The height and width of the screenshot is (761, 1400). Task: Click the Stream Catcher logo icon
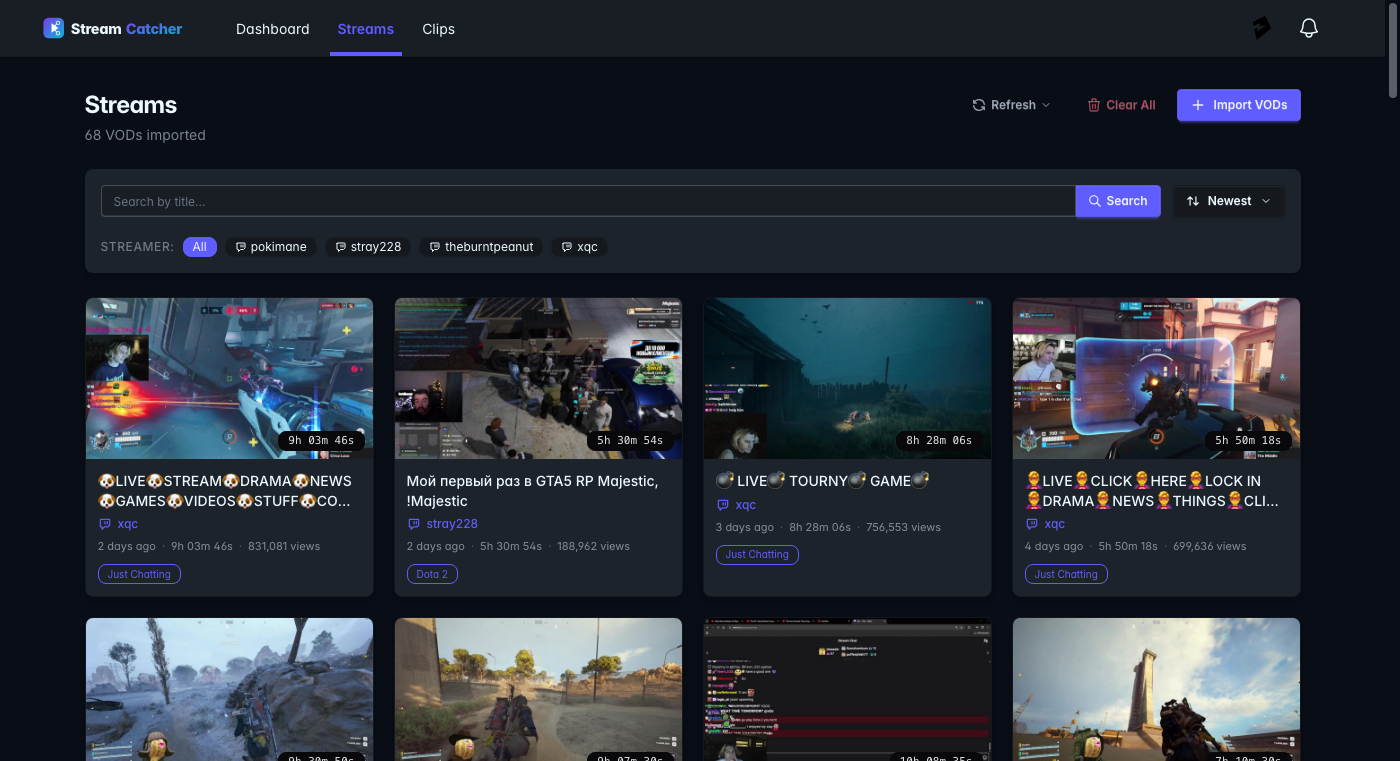click(x=53, y=28)
